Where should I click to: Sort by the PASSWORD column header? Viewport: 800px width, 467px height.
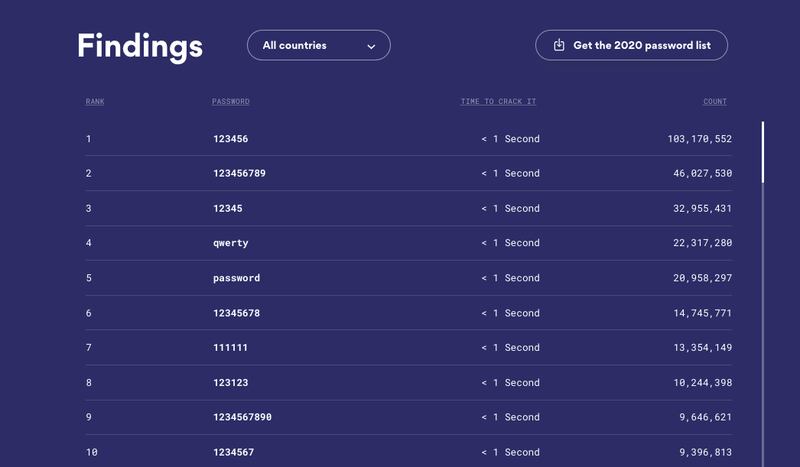231,102
